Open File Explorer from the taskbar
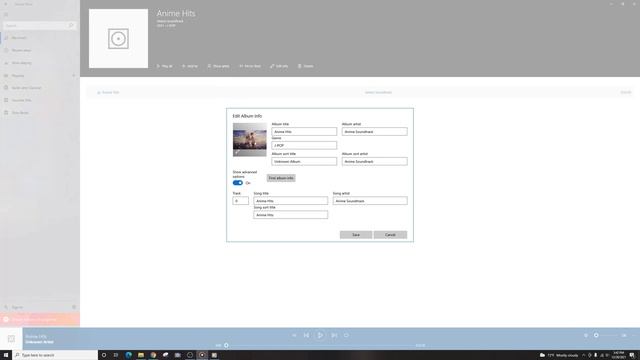 (141, 355)
